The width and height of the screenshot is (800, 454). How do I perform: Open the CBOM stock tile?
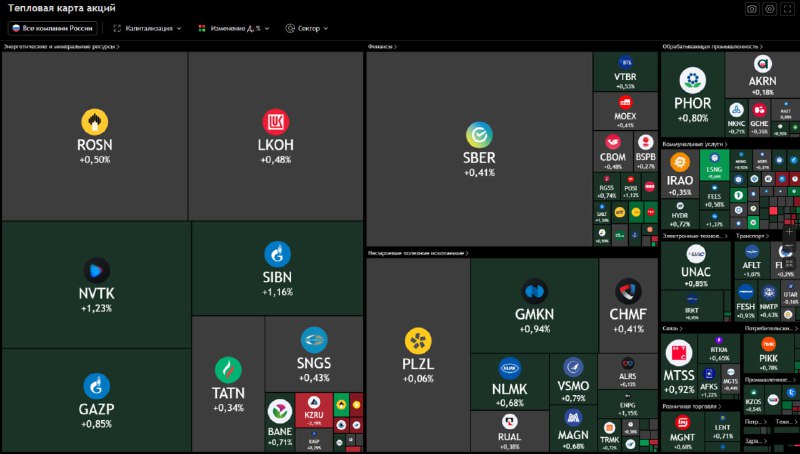click(613, 152)
